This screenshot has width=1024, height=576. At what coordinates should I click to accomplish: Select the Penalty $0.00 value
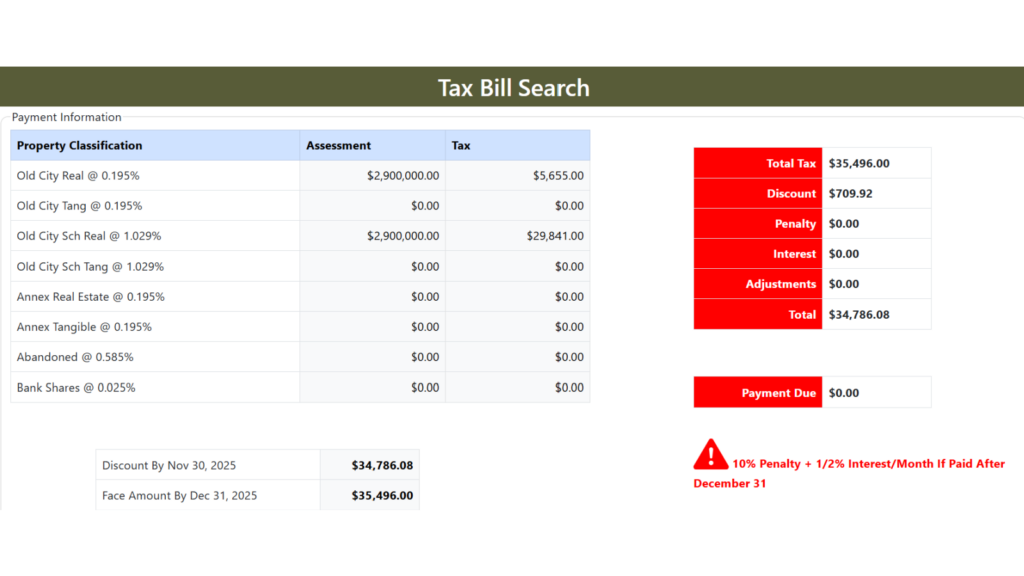click(844, 223)
